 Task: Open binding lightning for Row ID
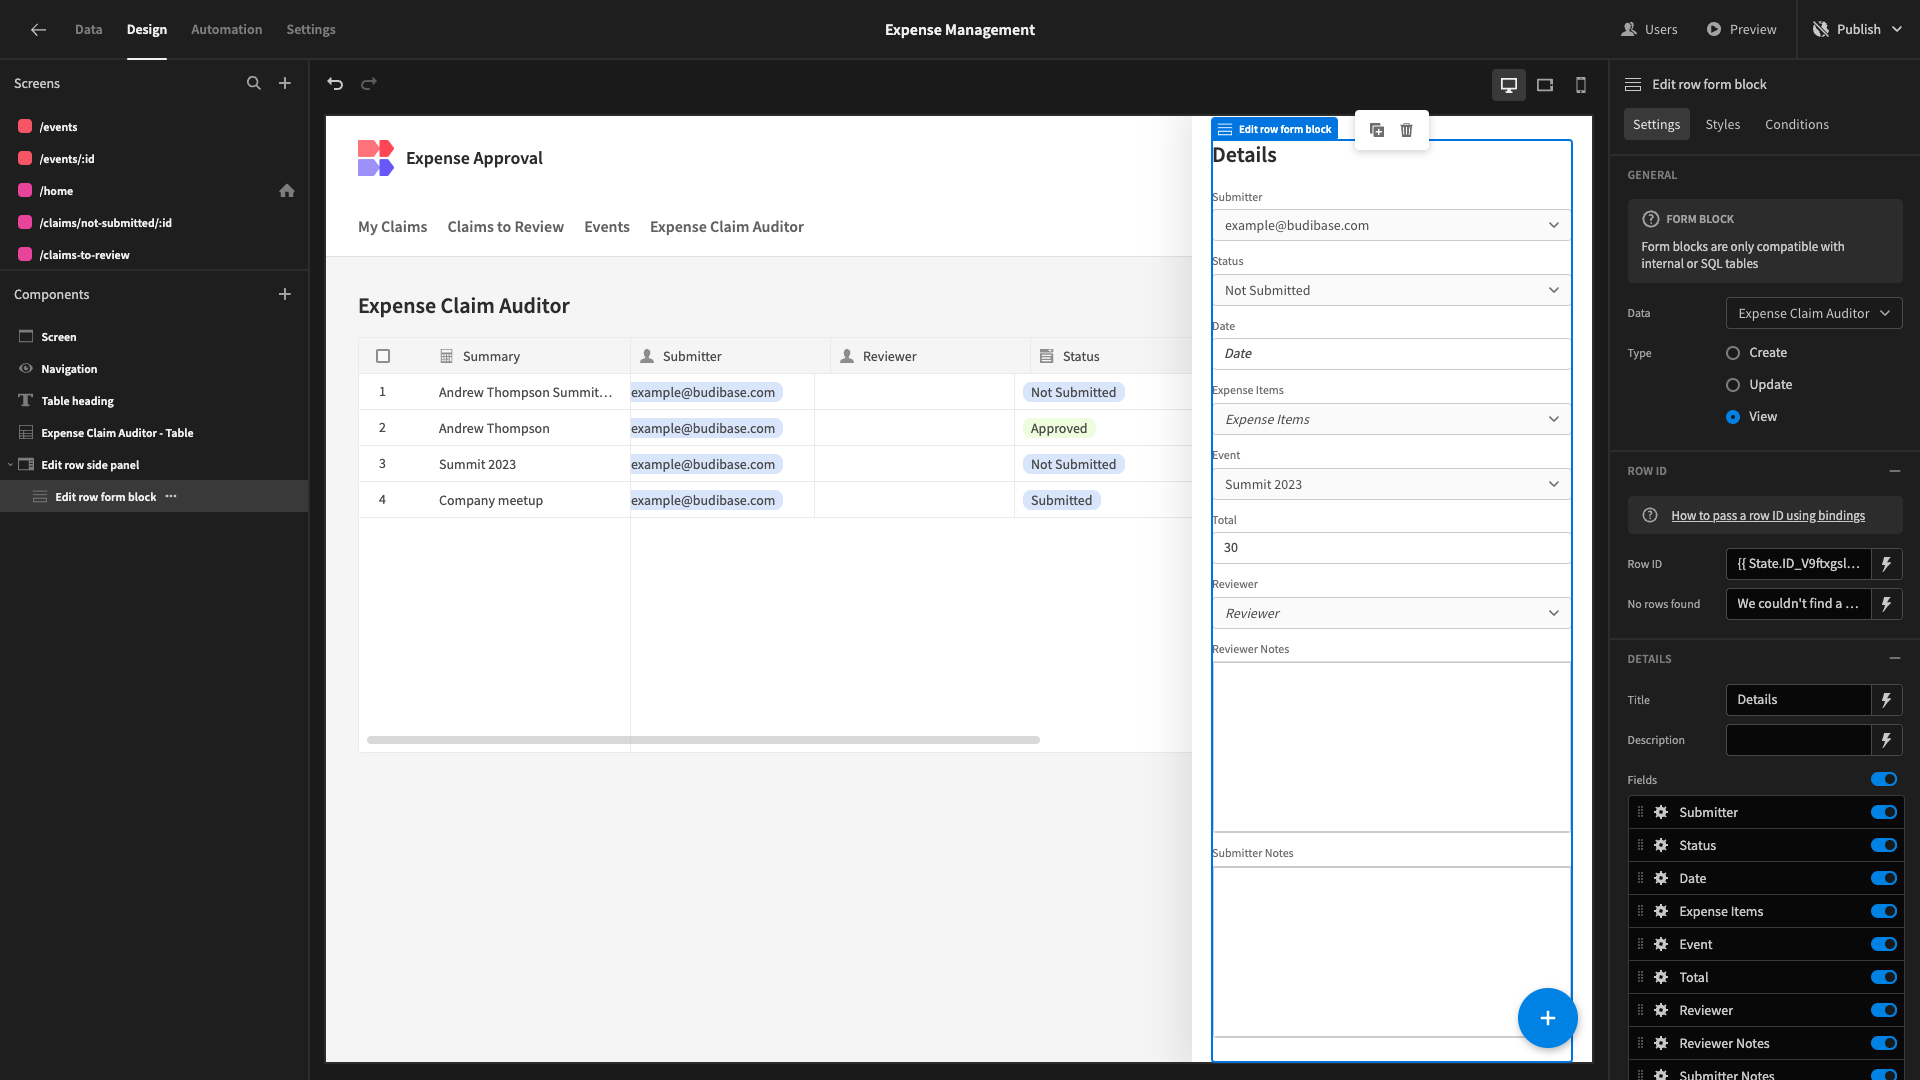point(1887,564)
